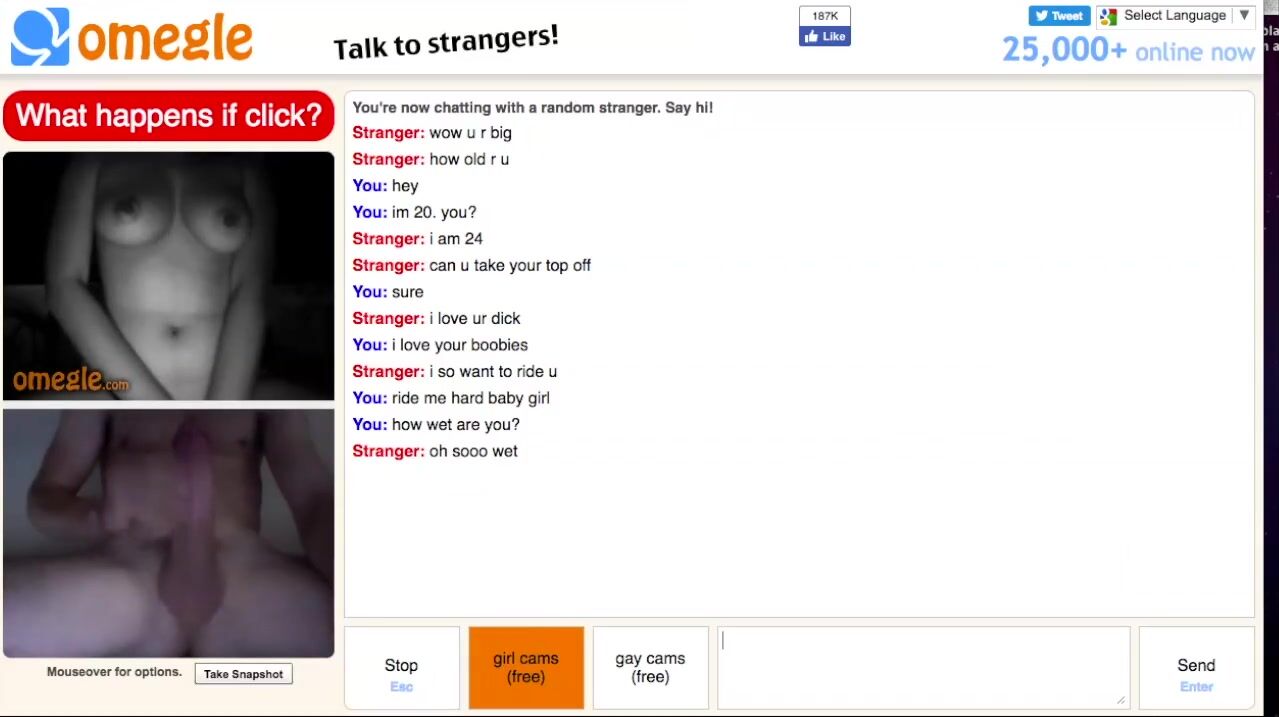Focus the chat message input box

923,668
